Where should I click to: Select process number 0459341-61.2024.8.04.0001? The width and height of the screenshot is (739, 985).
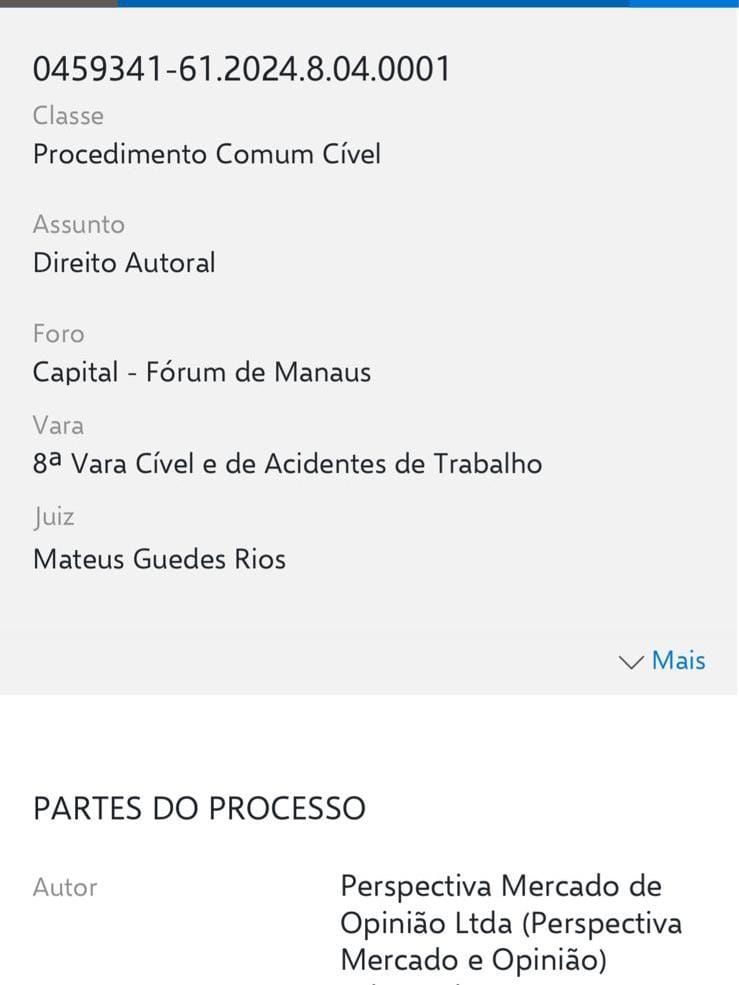(x=242, y=69)
